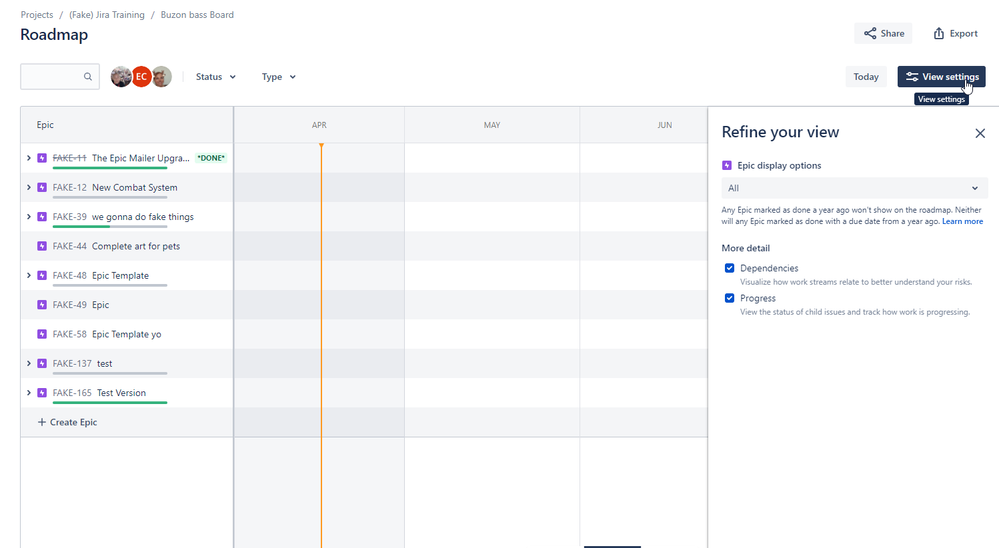Click the APR month header
Viewport: 999px width, 548px height.
319,125
